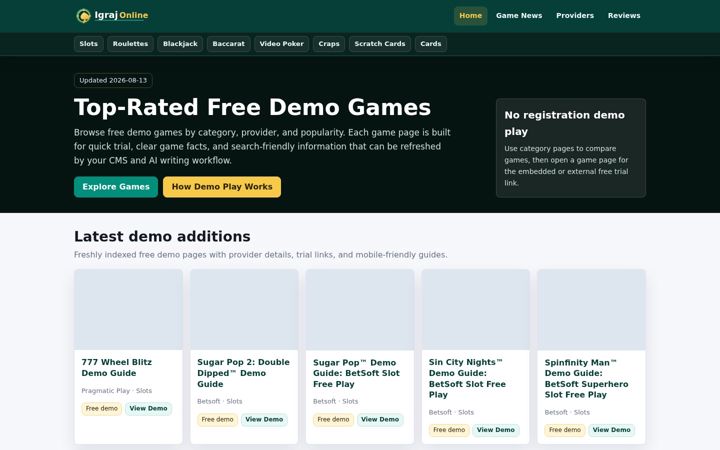This screenshot has height=450, width=720.
Task: Click the Igraj Online logo icon
Action: click(83, 16)
